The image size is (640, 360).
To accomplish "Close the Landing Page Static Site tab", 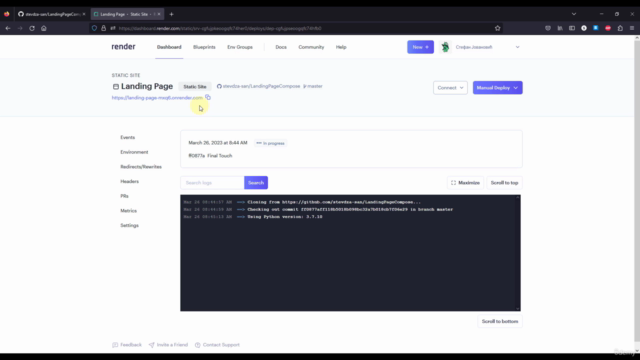I will click(x=159, y=14).
